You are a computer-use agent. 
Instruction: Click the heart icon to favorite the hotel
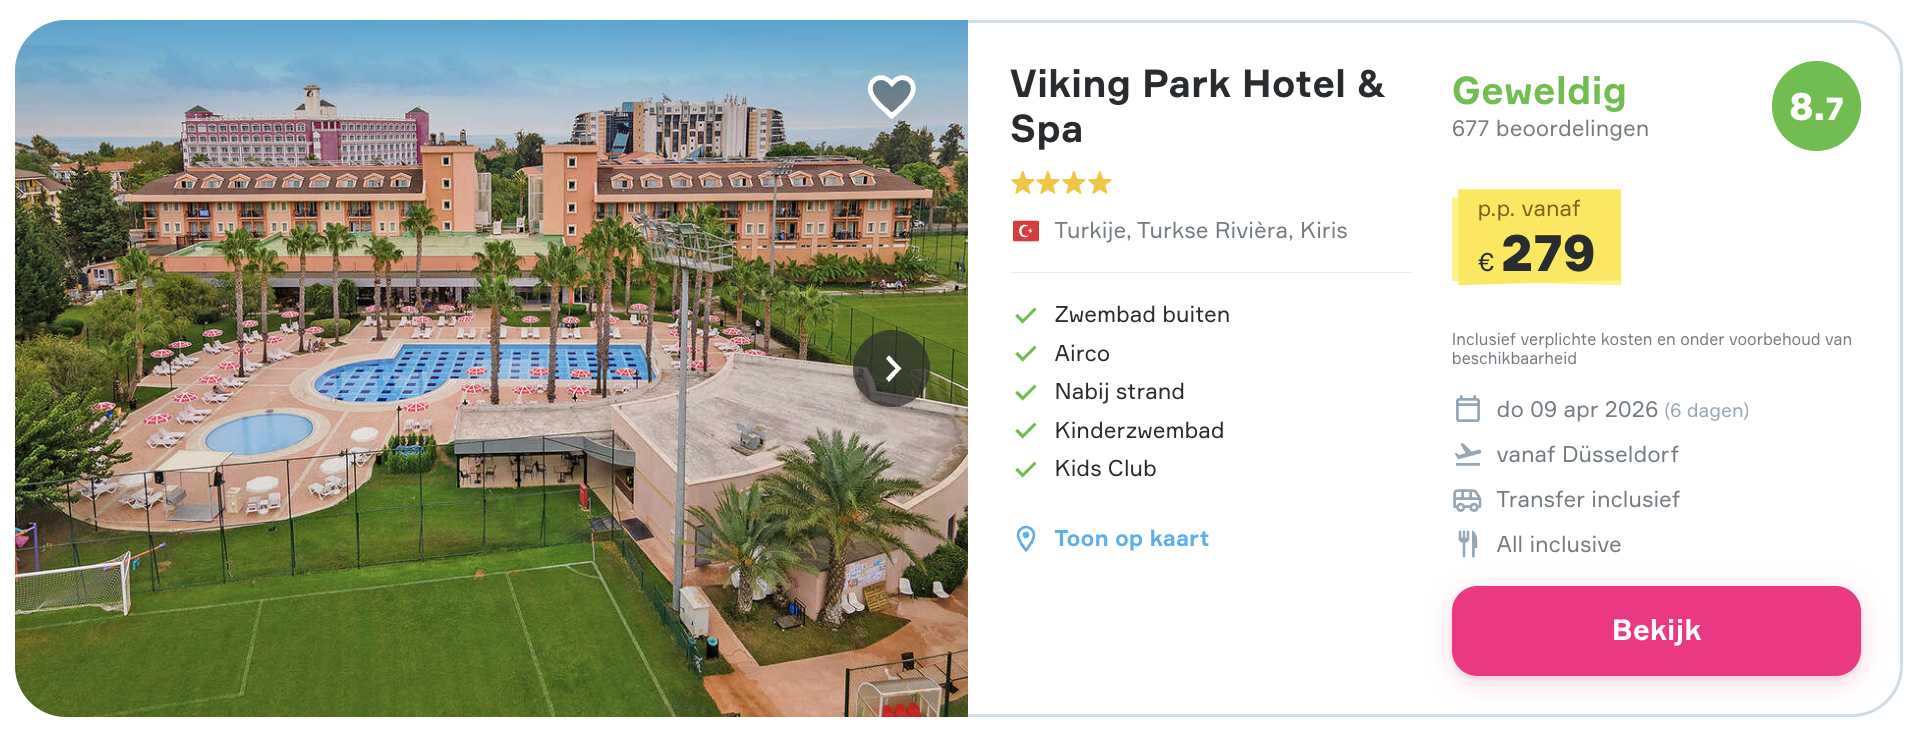pyautogui.click(x=893, y=94)
